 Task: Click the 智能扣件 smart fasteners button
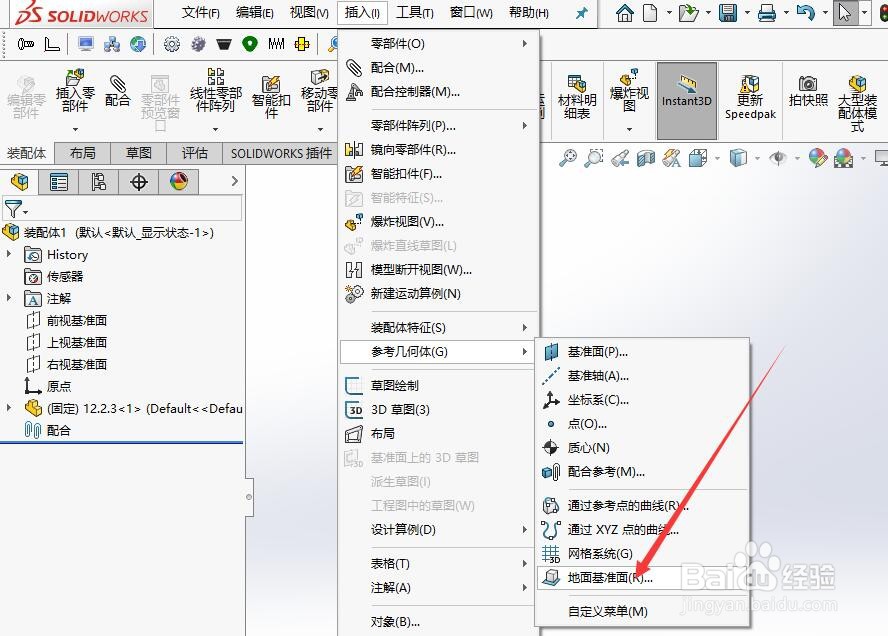tap(271, 97)
